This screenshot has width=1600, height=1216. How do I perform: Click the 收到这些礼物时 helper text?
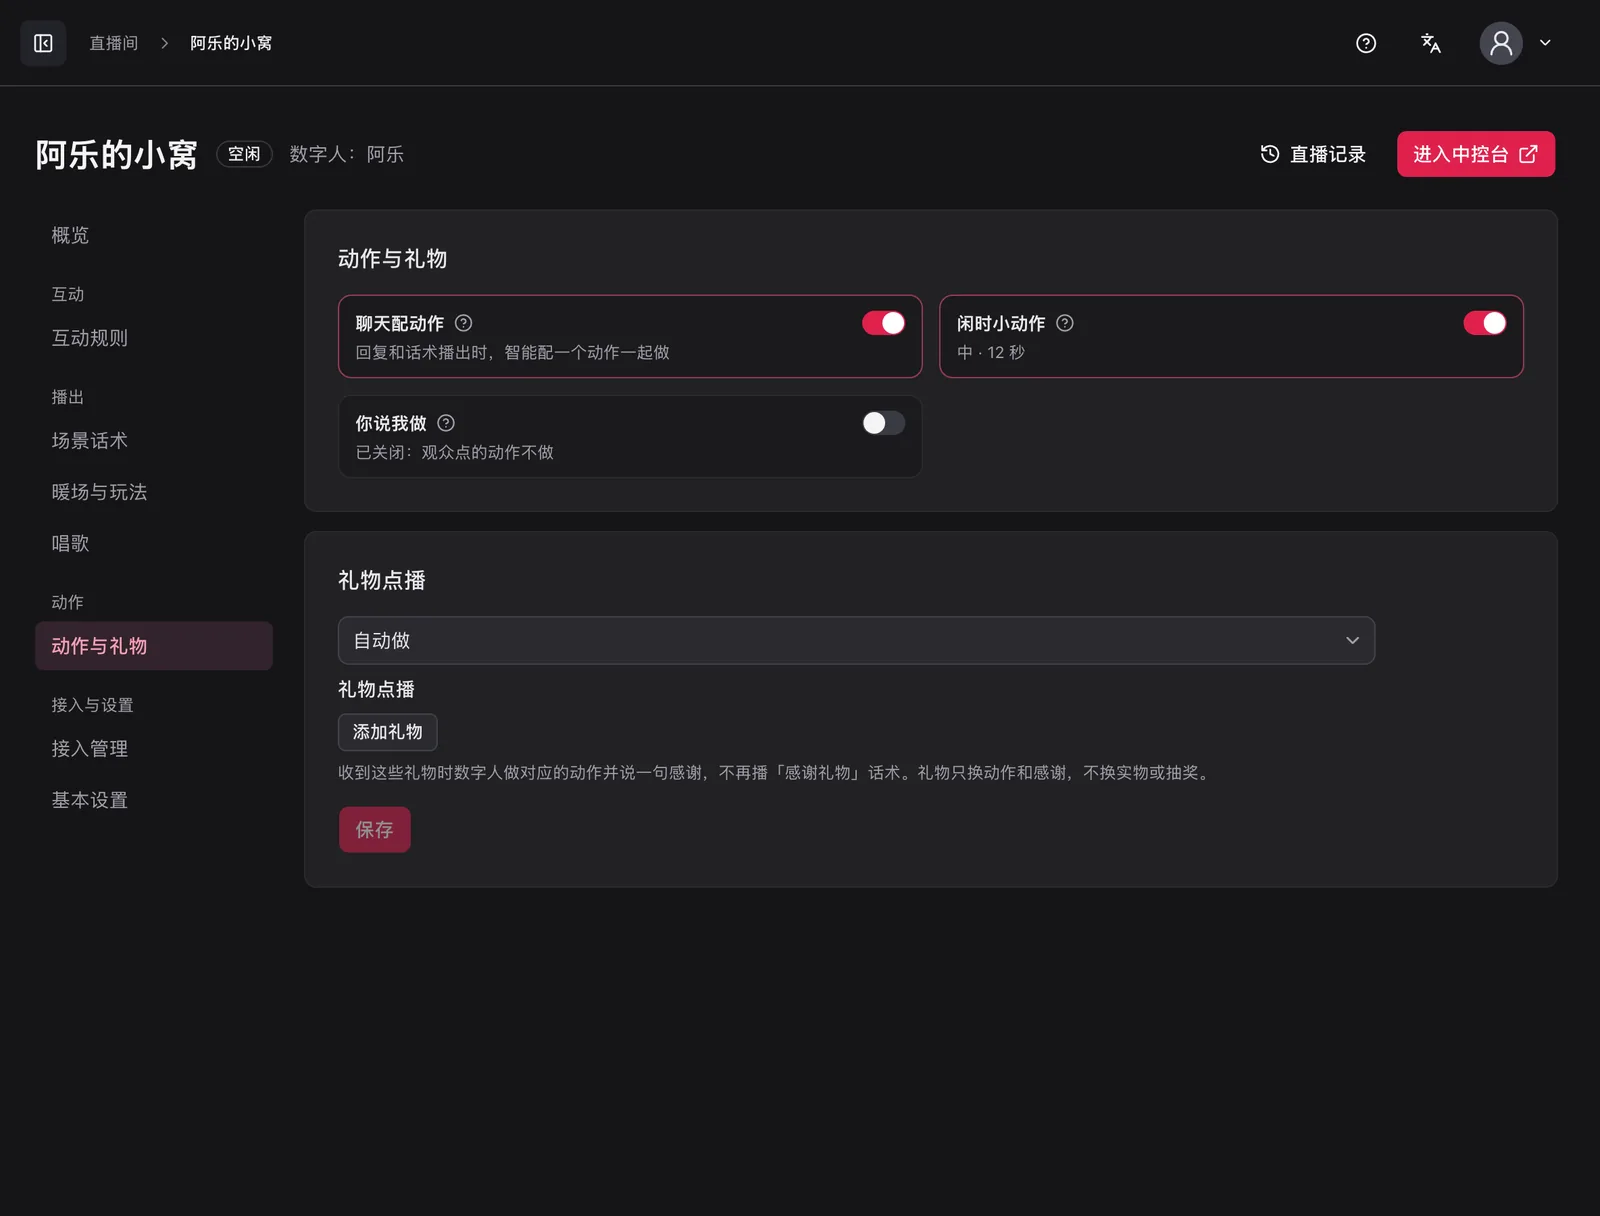pyautogui.click(x=776, y=773)
